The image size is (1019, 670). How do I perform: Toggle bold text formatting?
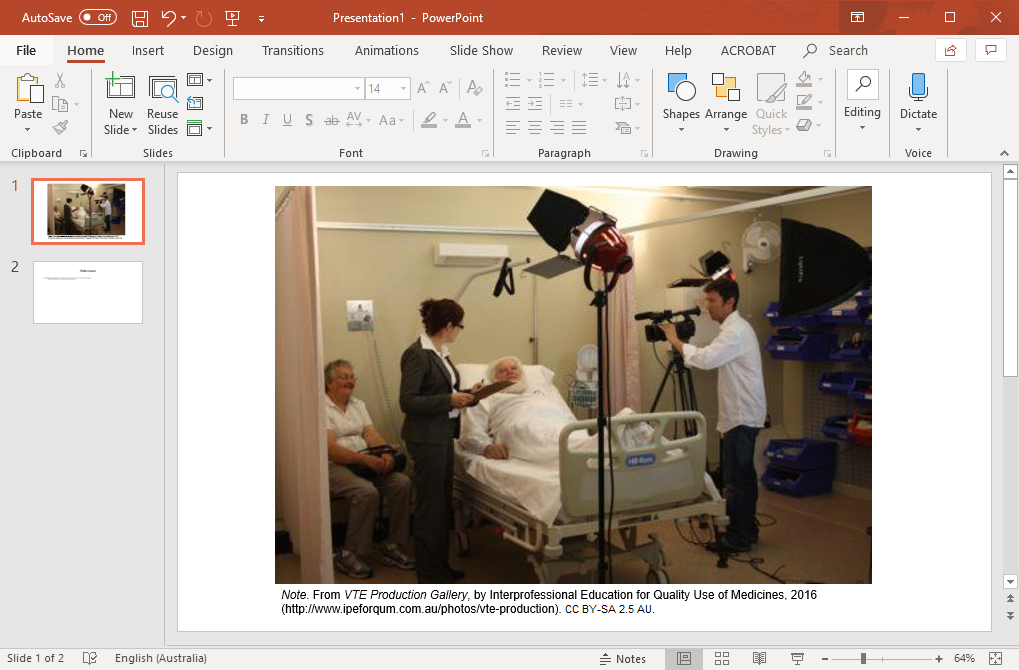coord(243,119)
